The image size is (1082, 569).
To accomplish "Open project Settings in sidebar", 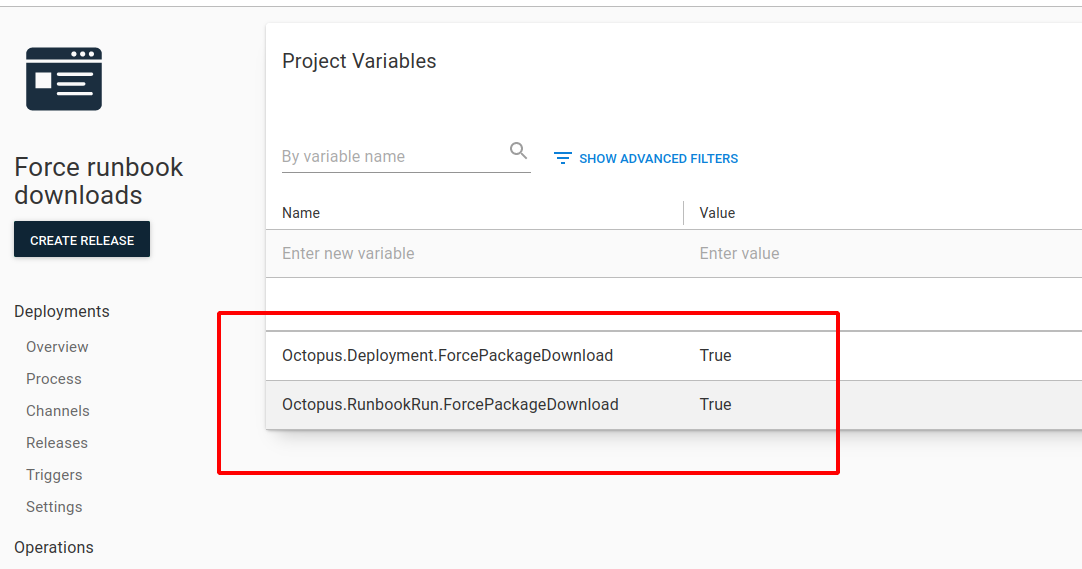I will tap(55, 507).
